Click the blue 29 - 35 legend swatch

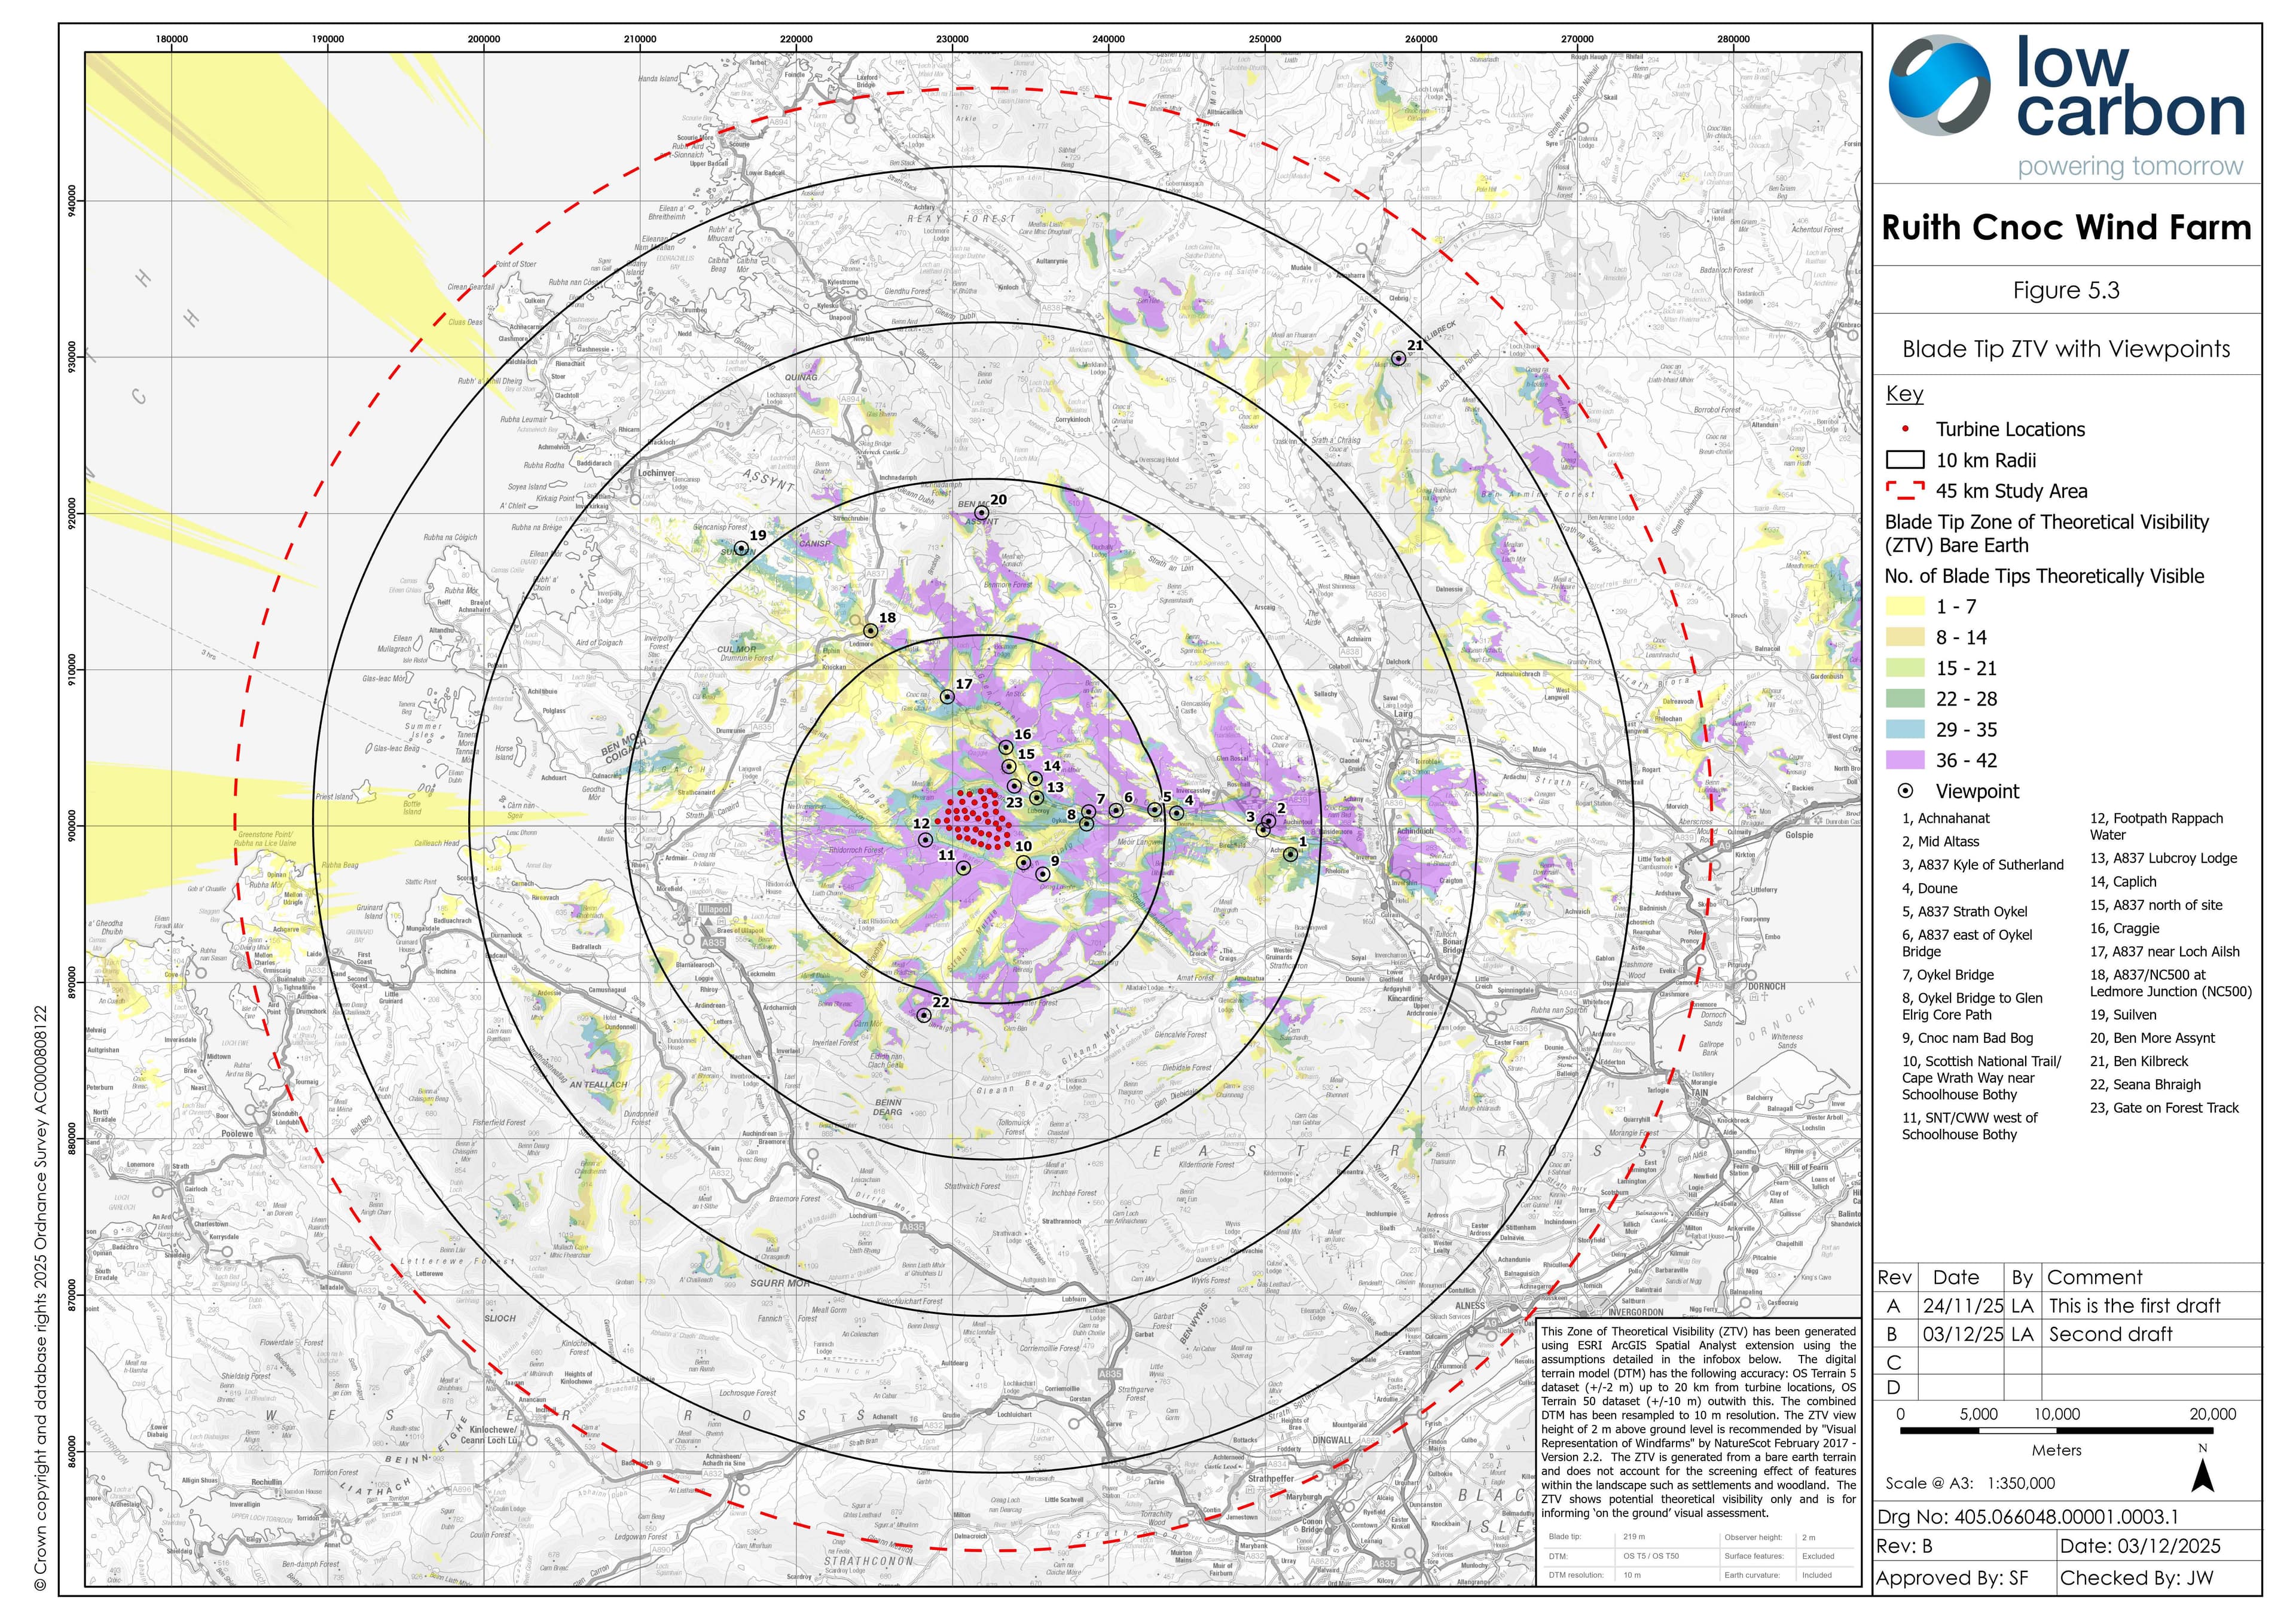coord(1905,729)
